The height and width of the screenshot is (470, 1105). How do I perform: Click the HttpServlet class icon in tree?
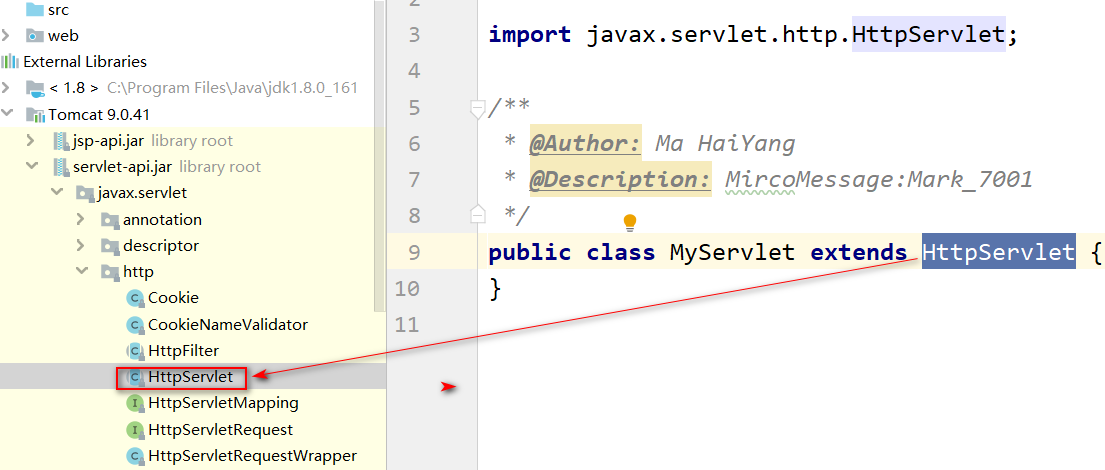(x=135, y=377)
